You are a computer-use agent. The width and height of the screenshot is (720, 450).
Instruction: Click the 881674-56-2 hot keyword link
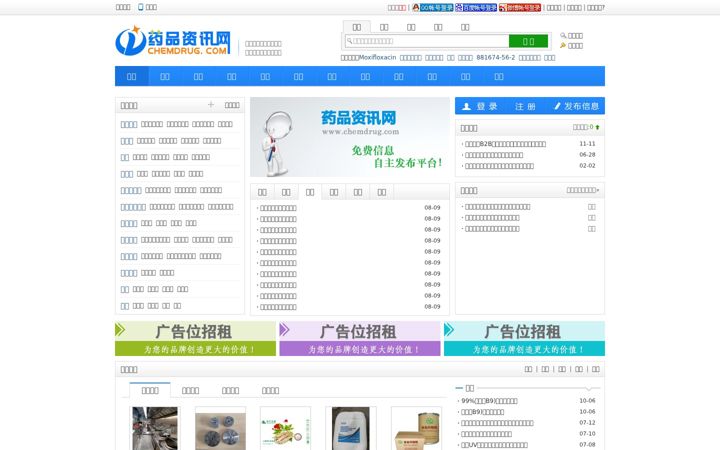(495, 57)
